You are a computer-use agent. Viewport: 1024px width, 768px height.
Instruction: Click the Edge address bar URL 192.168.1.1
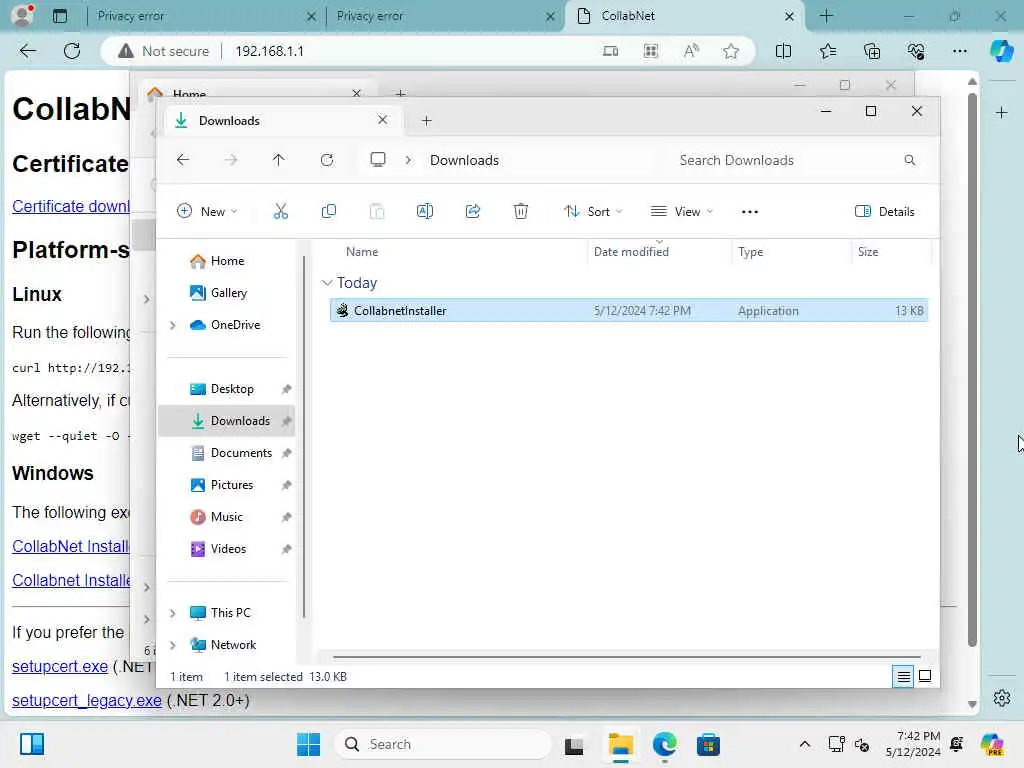[269, 51]
